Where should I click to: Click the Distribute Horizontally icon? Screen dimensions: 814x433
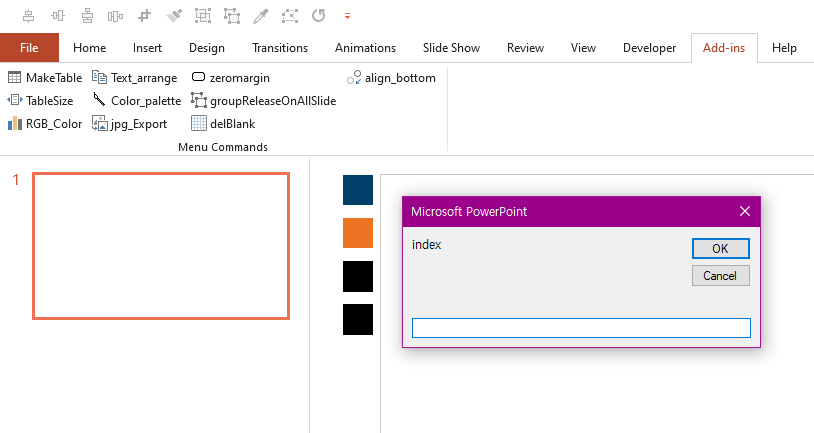coord(115,16)
